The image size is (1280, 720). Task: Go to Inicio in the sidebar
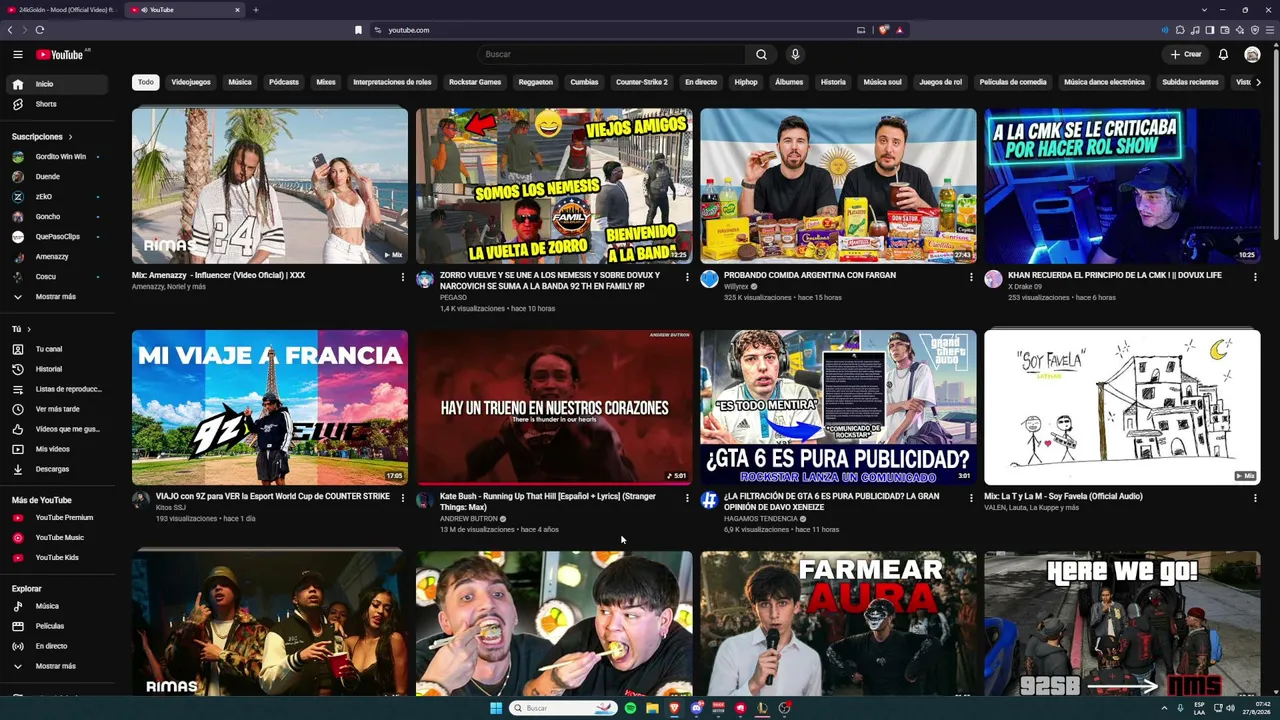coord(57,84)
